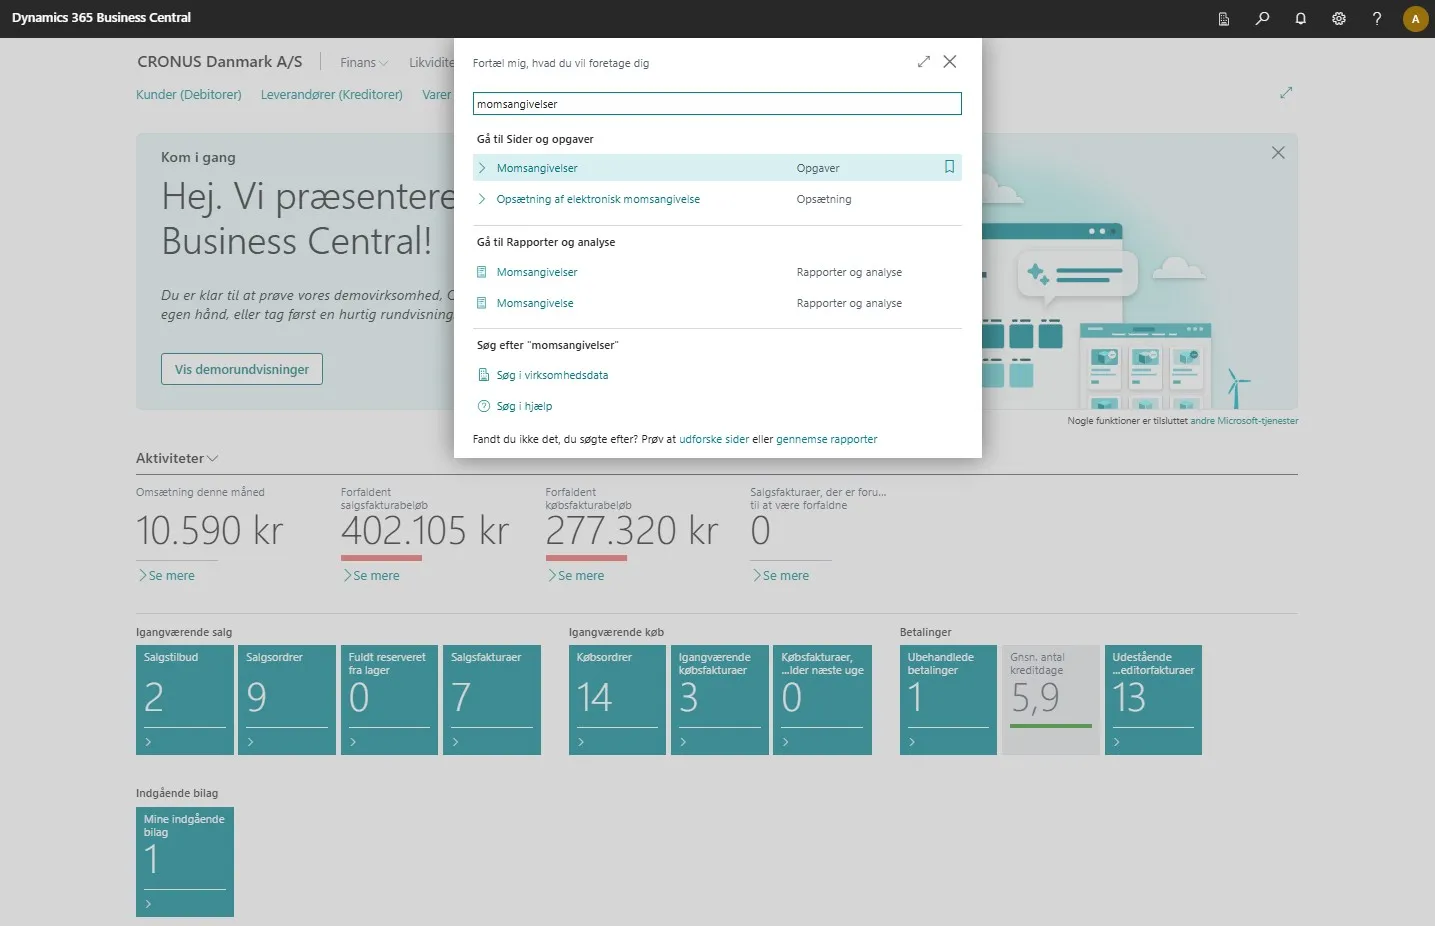The height and width of the screenshot is (926, 1435).
Task: Click the document icon in top bar
Action: [x=1224, y=18]
